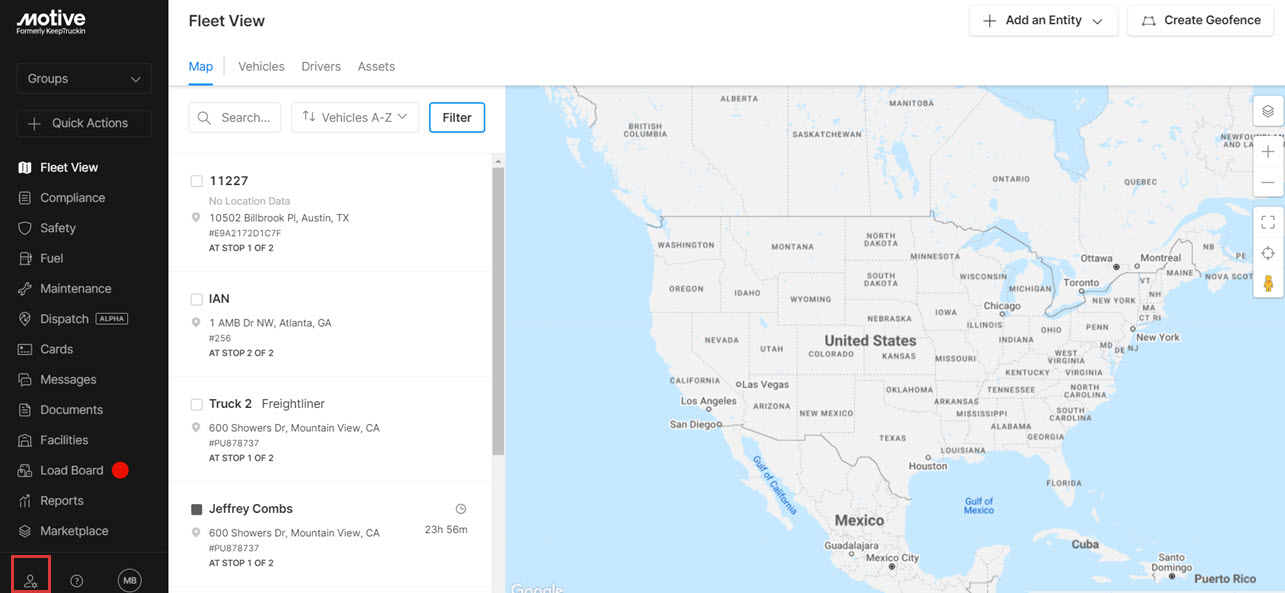Open the Help question mark icon

tap(76, 579)
